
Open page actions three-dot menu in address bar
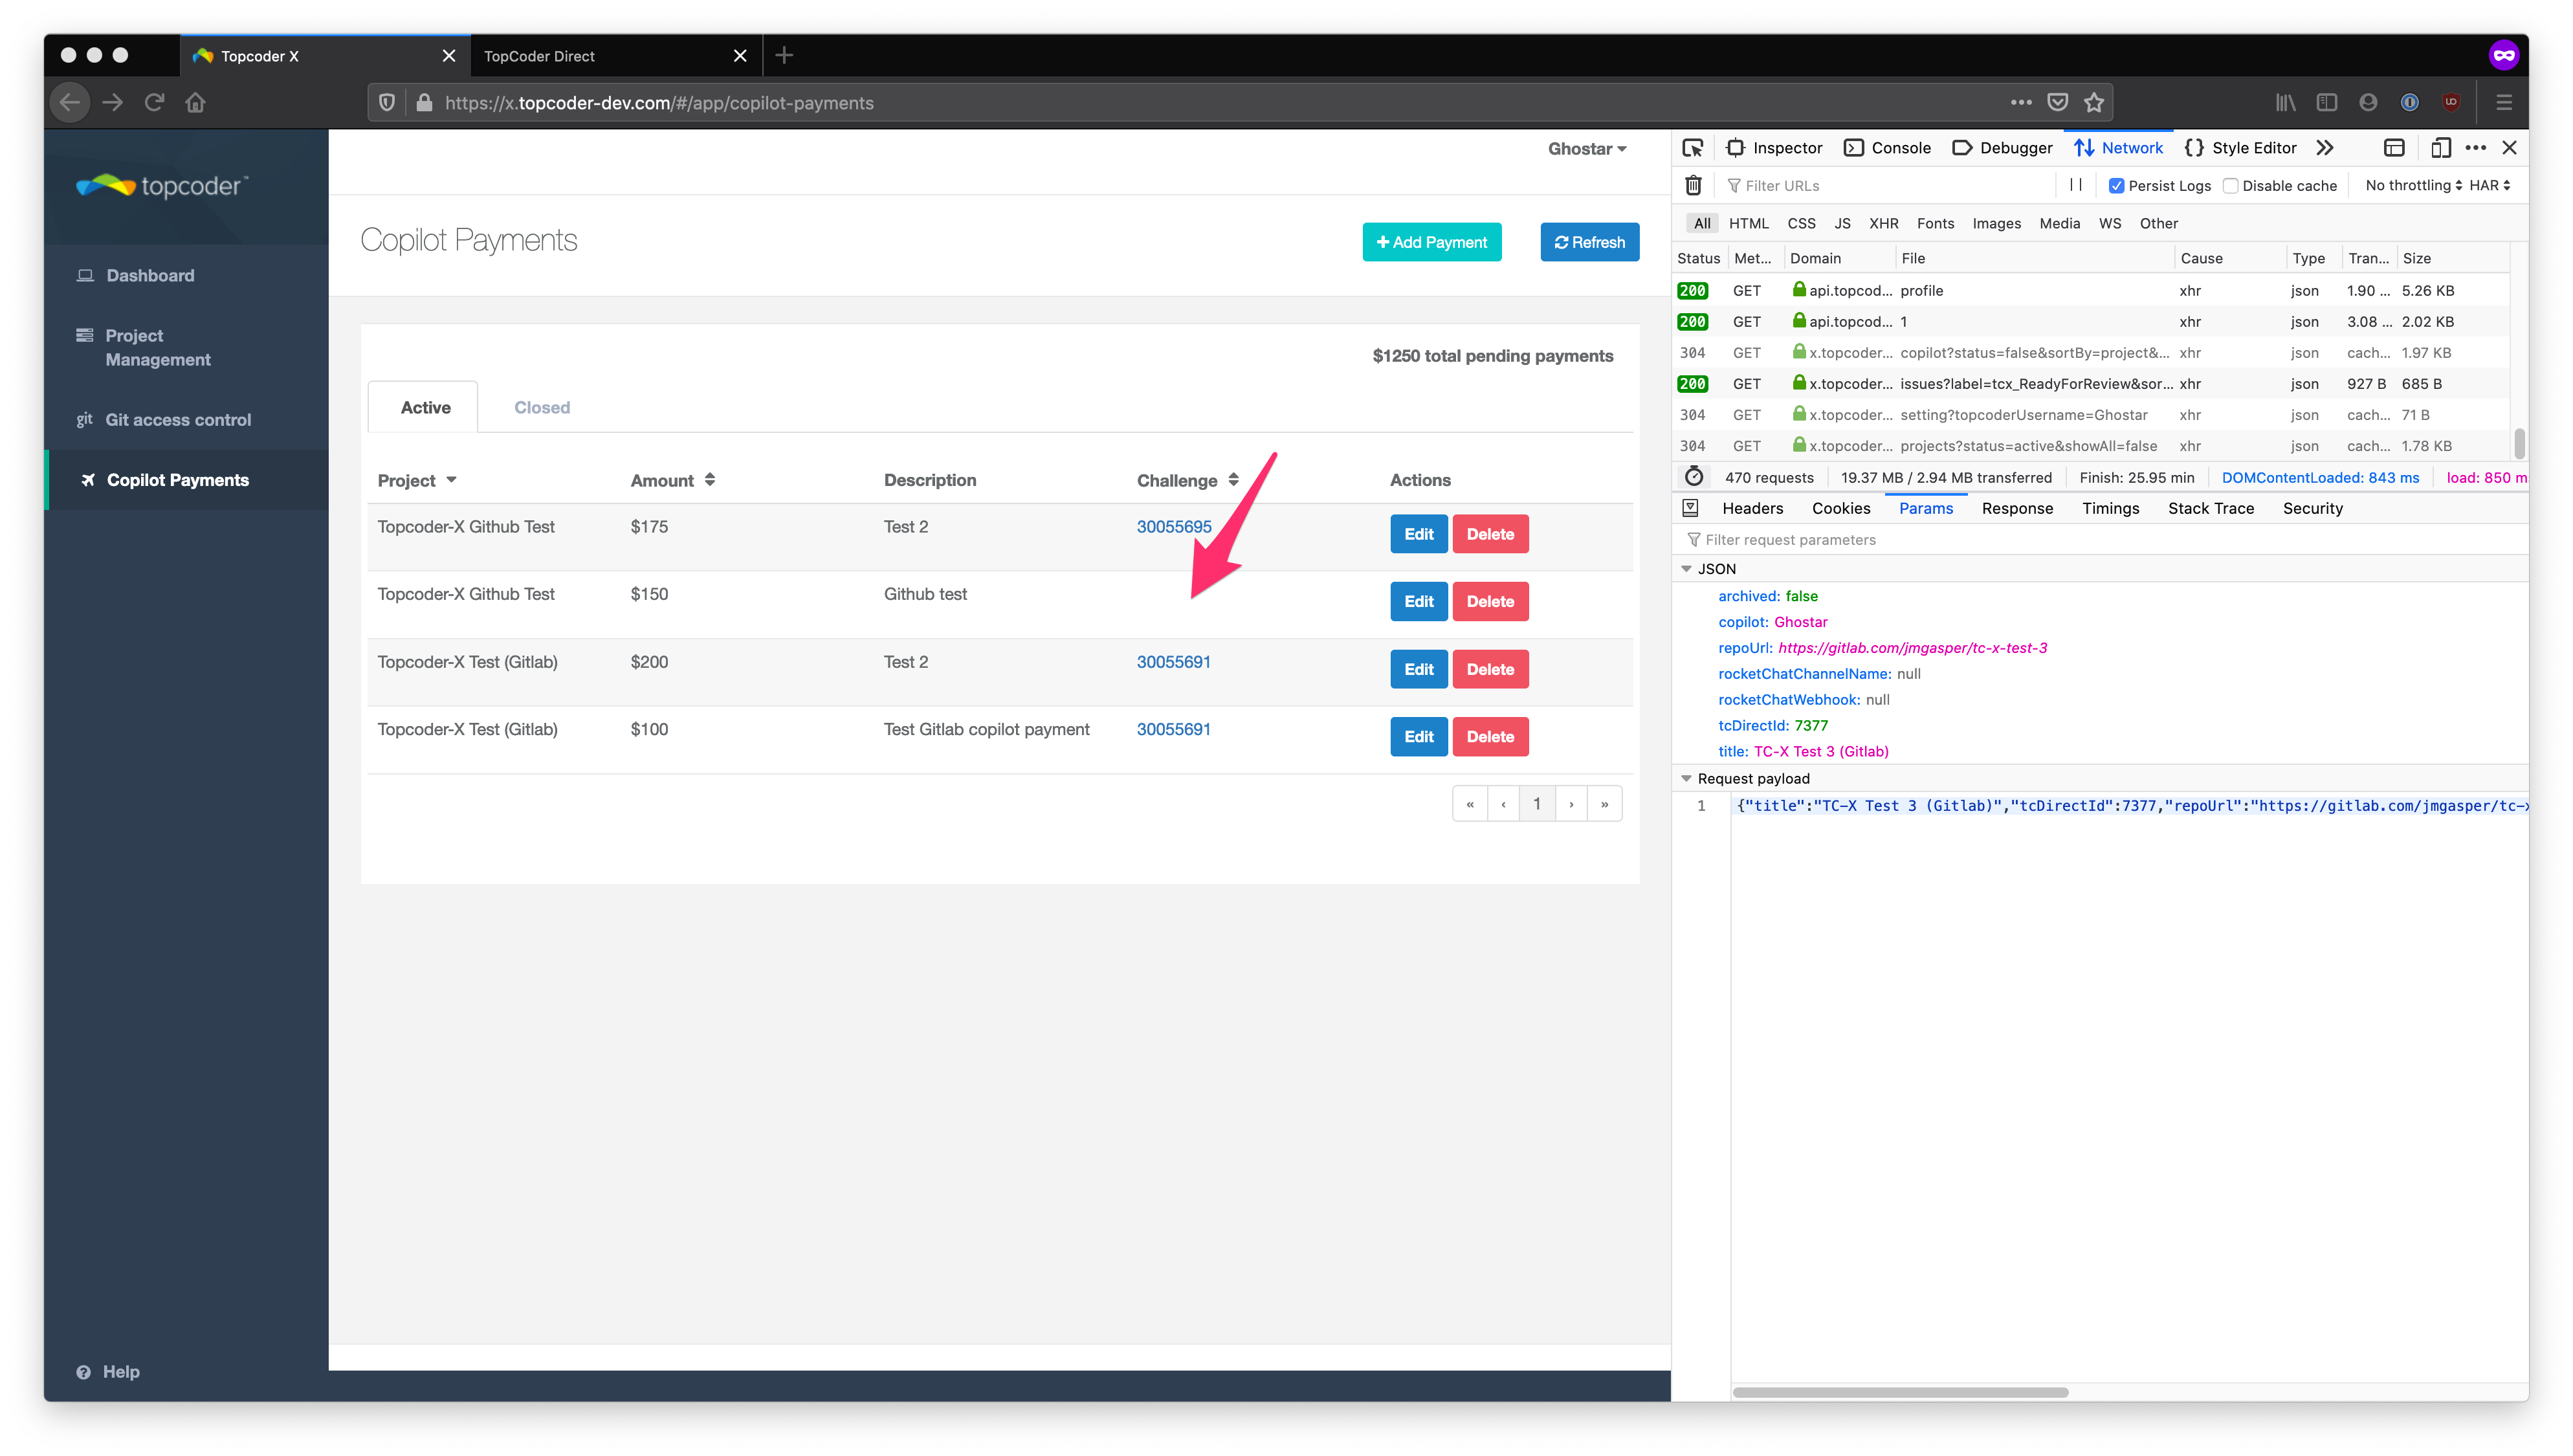2021,102
